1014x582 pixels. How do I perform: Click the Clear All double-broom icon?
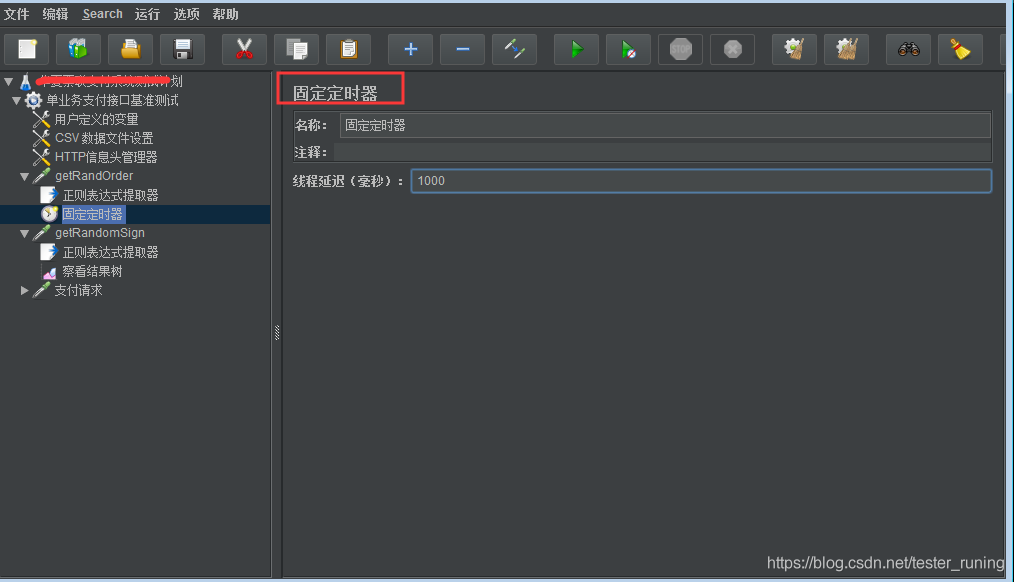coord(847,49)
